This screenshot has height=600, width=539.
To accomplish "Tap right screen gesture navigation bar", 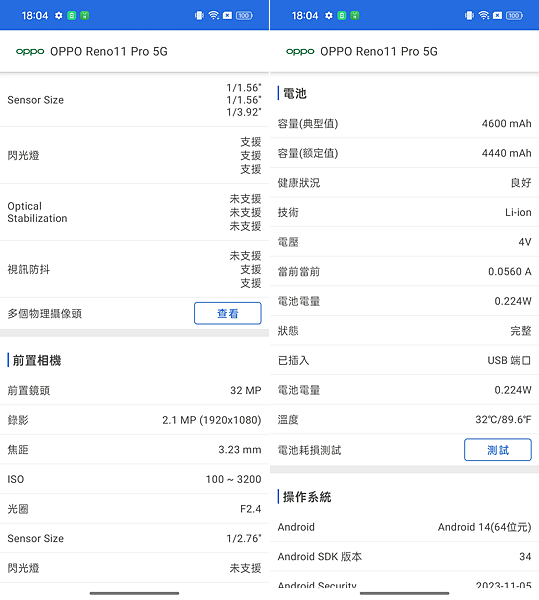I will [x=404, y=593].
